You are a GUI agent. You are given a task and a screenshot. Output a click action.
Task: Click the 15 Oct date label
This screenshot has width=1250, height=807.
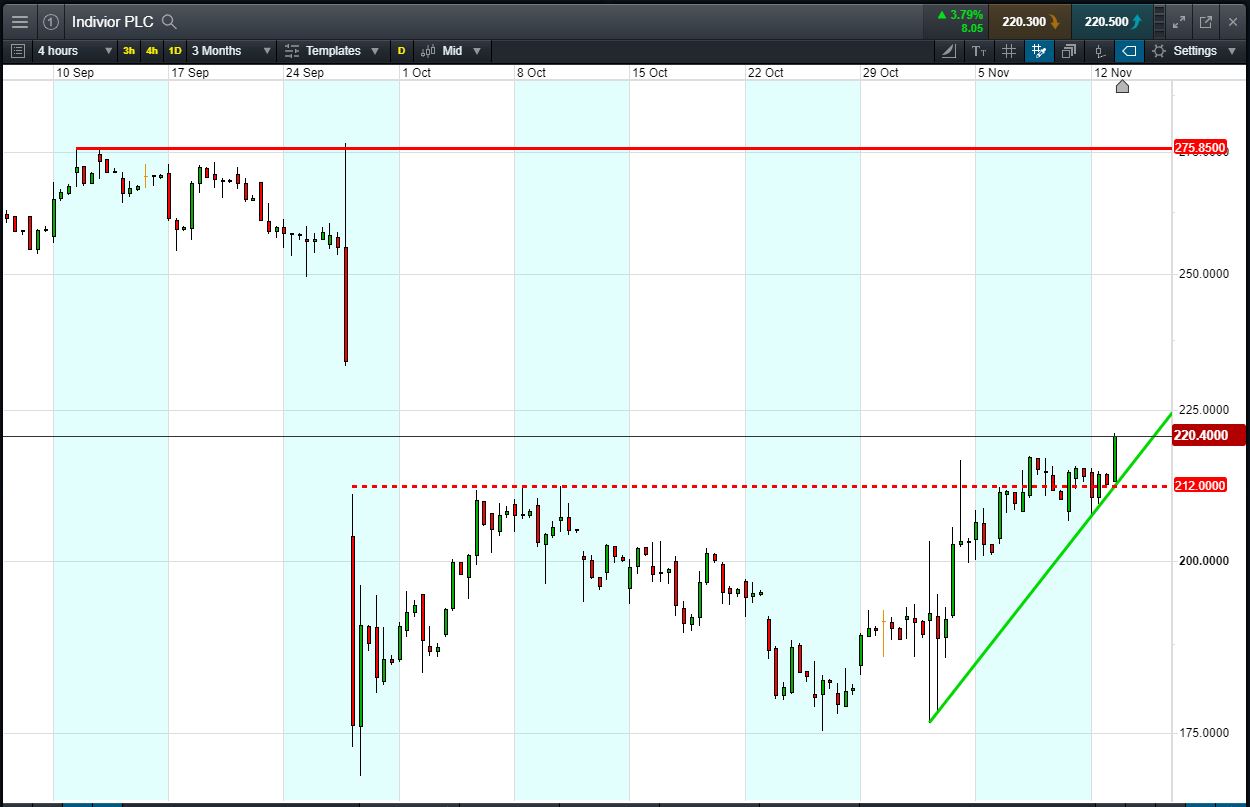(x=650, y=73)
